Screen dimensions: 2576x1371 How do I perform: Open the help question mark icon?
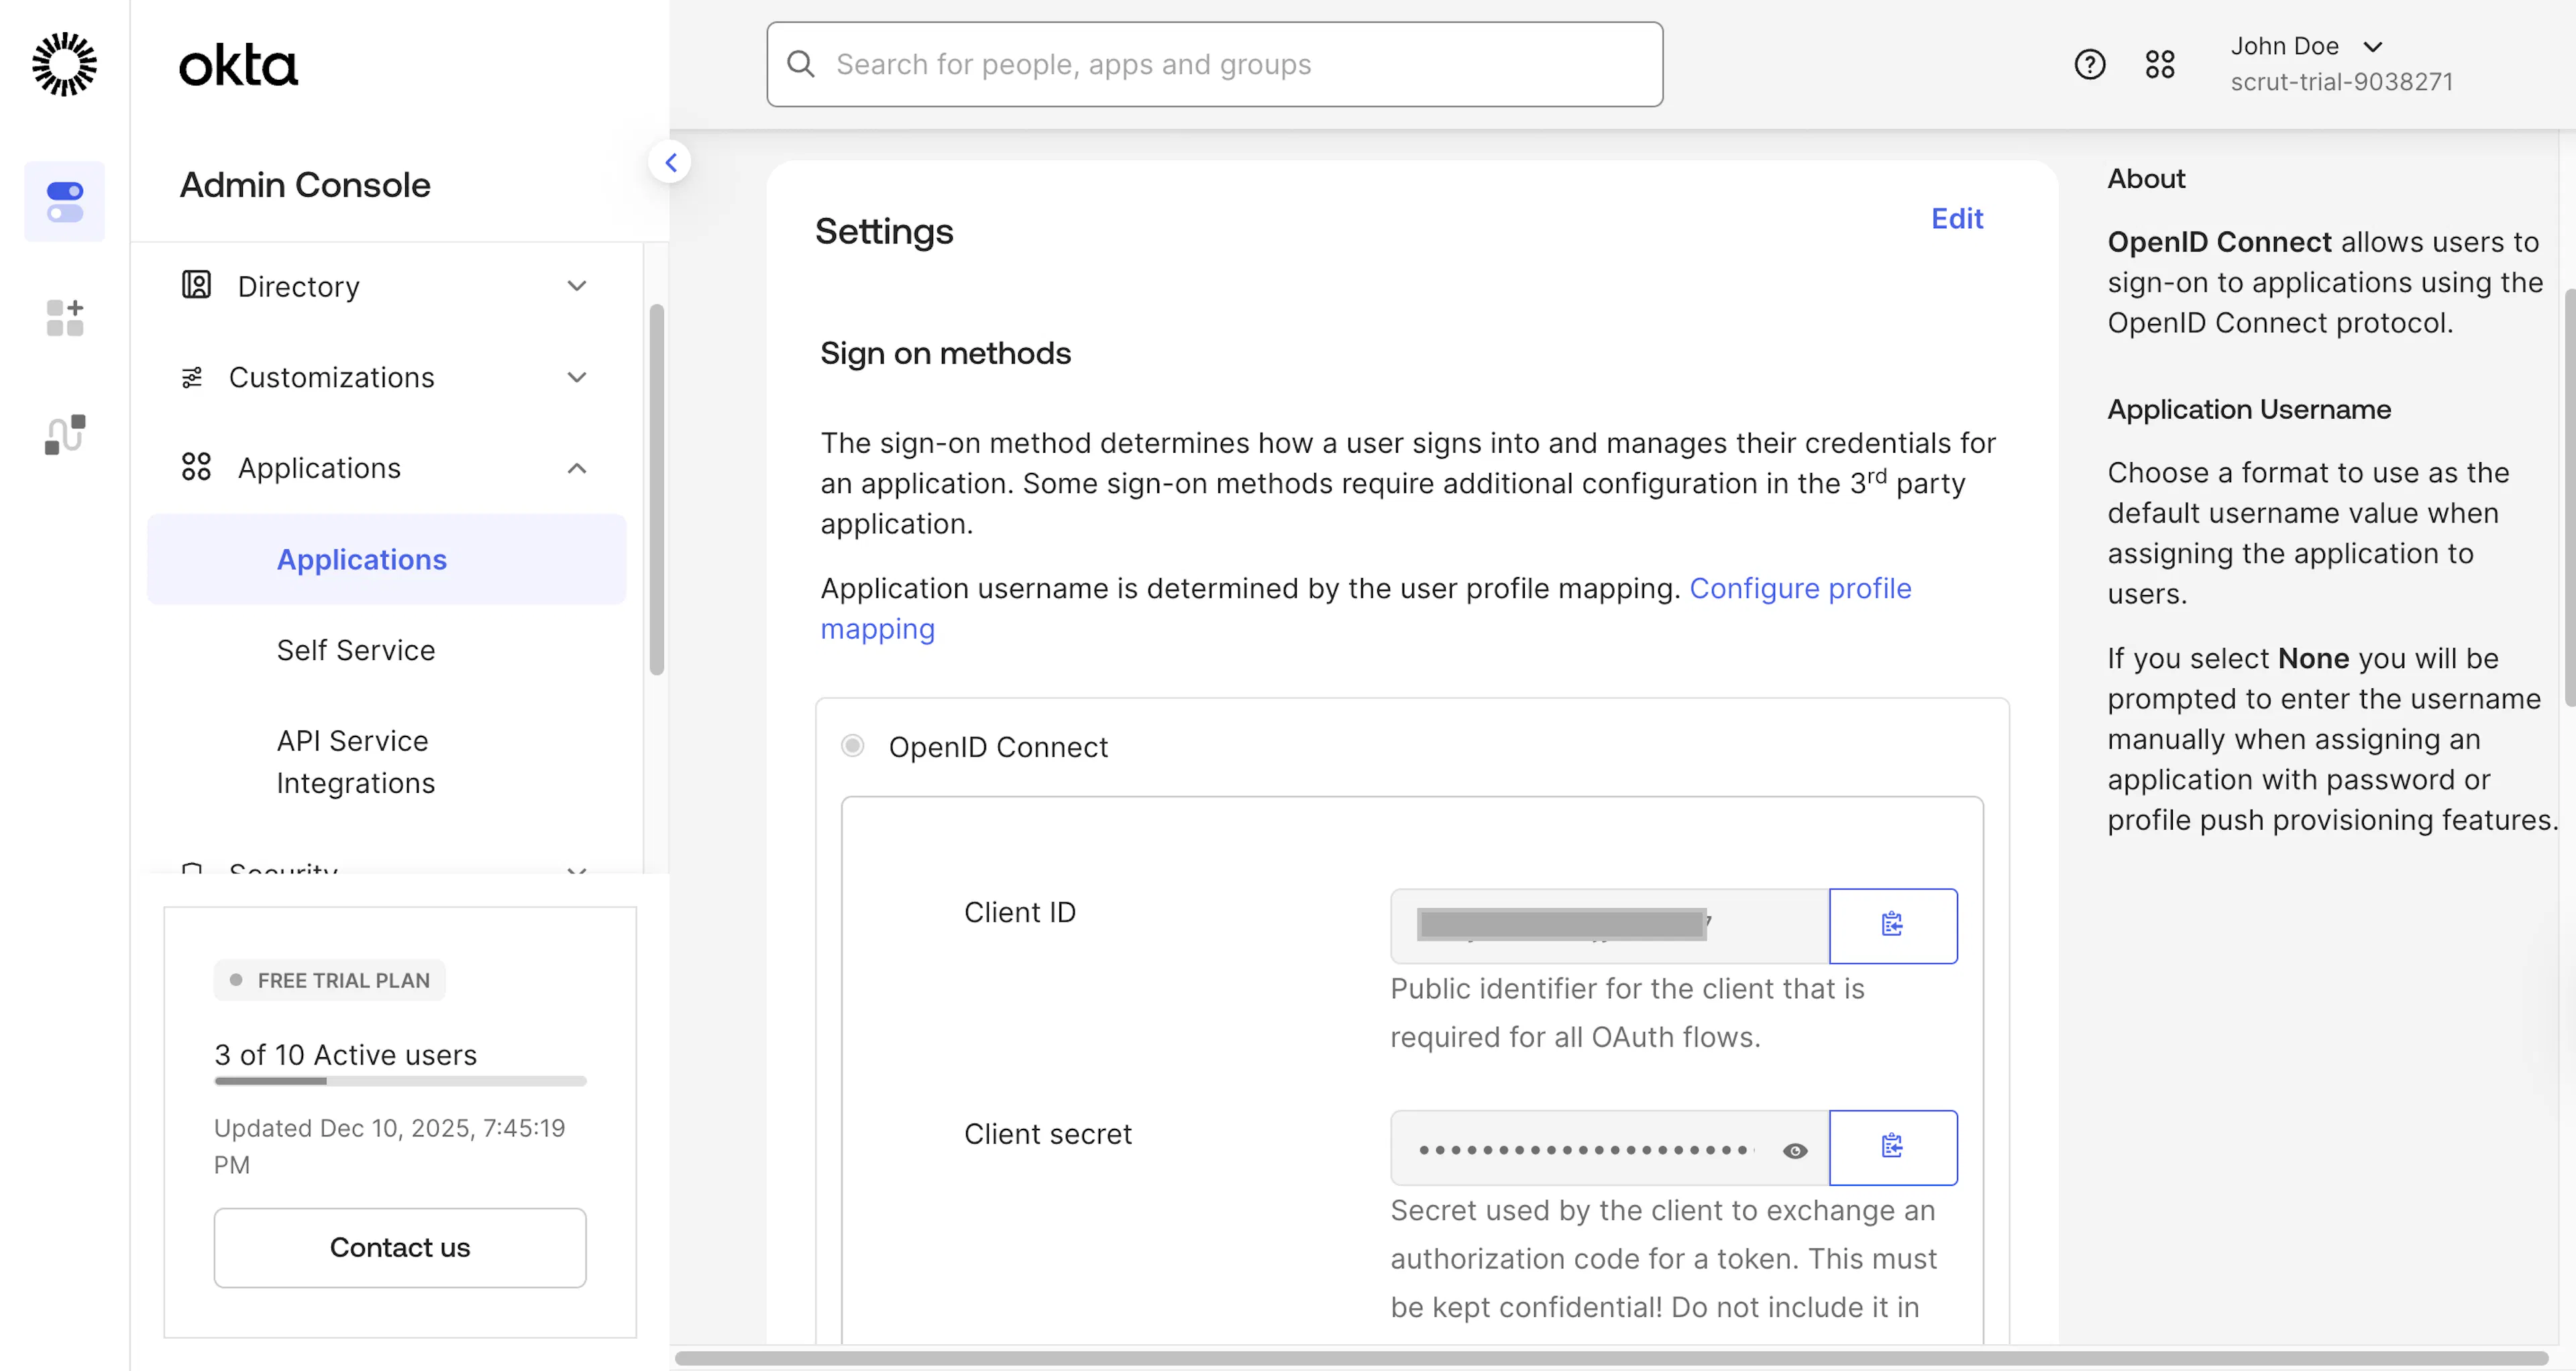click(x=2089, y=64)
